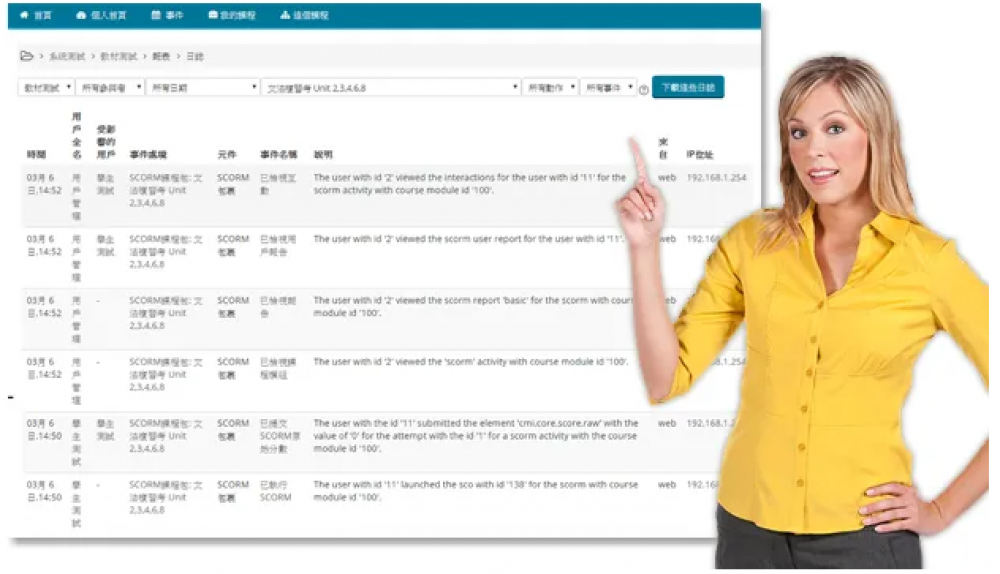Click the help question mark icon

(x=644, y=90)
